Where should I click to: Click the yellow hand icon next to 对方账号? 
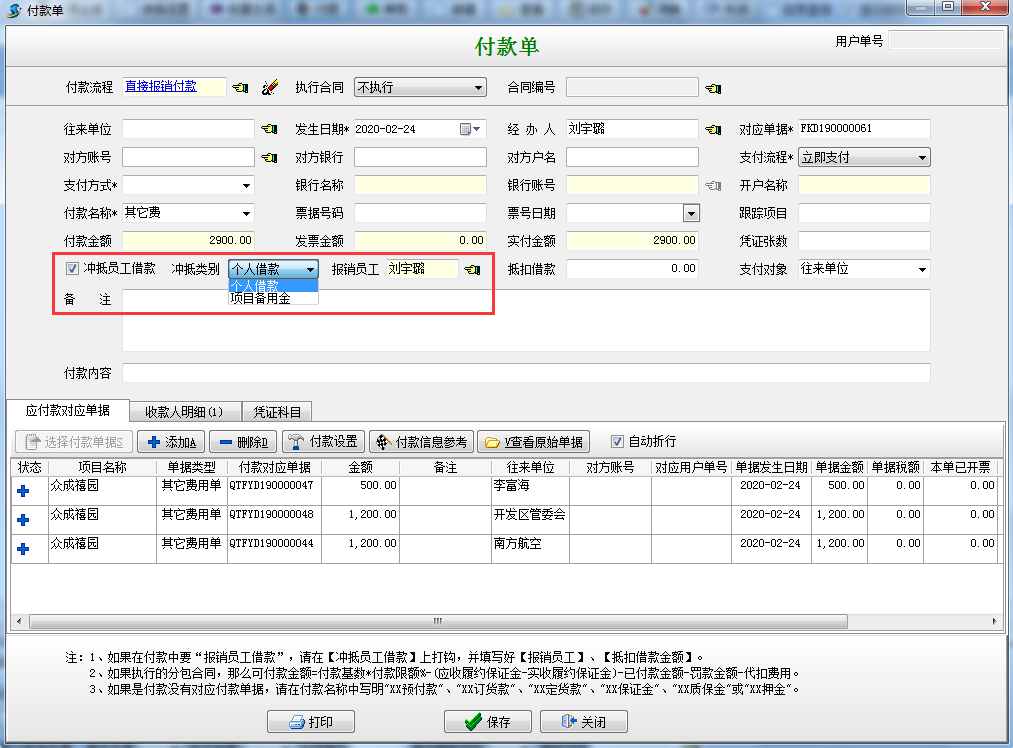(269, 157)
